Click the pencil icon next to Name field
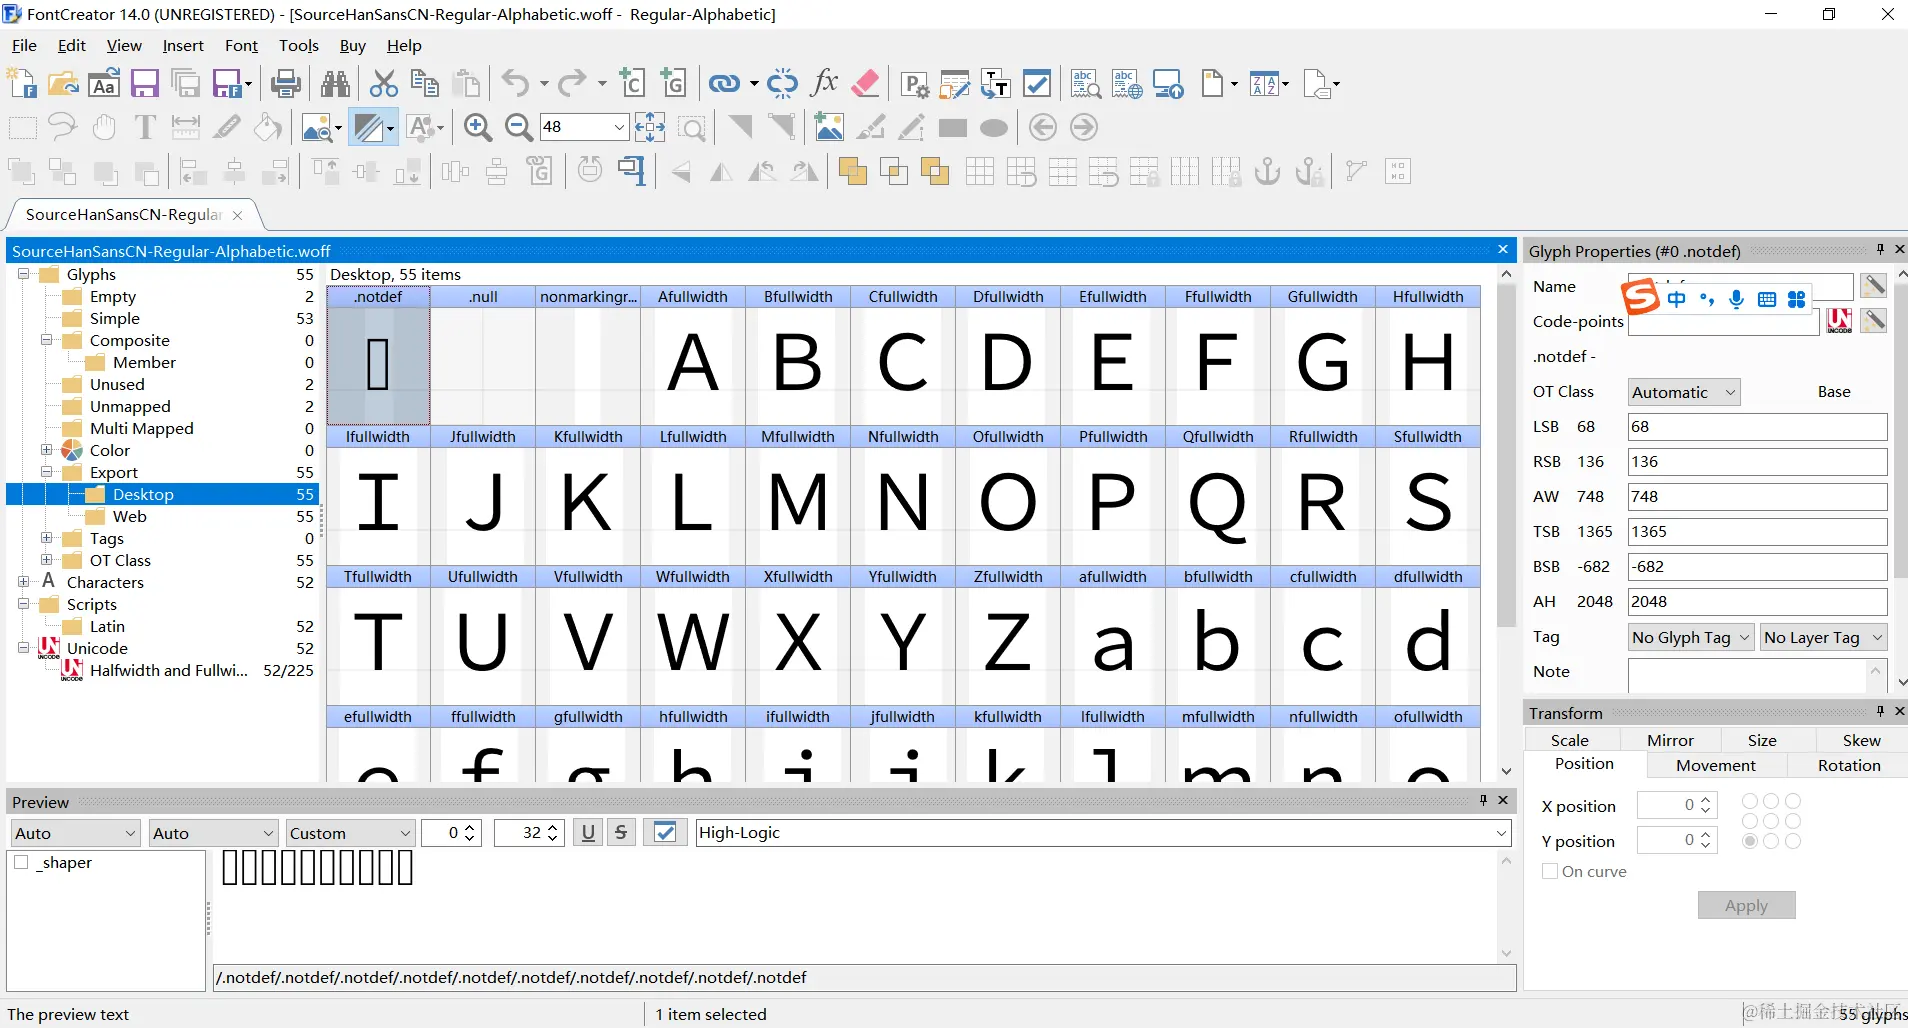1908x1028 pixels. coord(1873,286)
